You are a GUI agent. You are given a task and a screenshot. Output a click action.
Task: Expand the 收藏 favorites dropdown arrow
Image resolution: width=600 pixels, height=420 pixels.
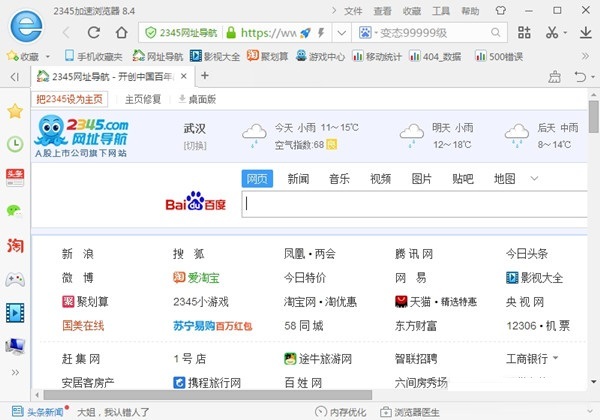[48, 57]
